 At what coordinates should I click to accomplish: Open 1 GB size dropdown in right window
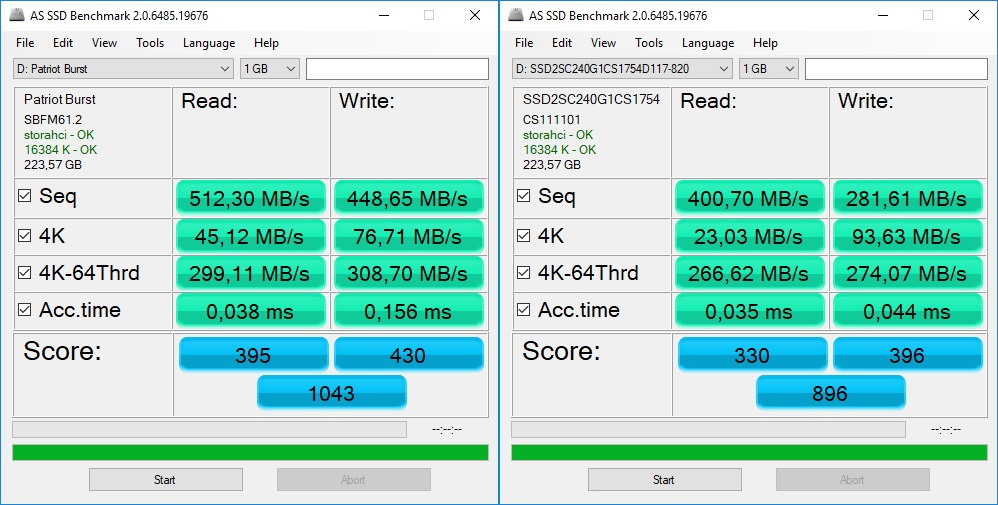tap(769, 69)
